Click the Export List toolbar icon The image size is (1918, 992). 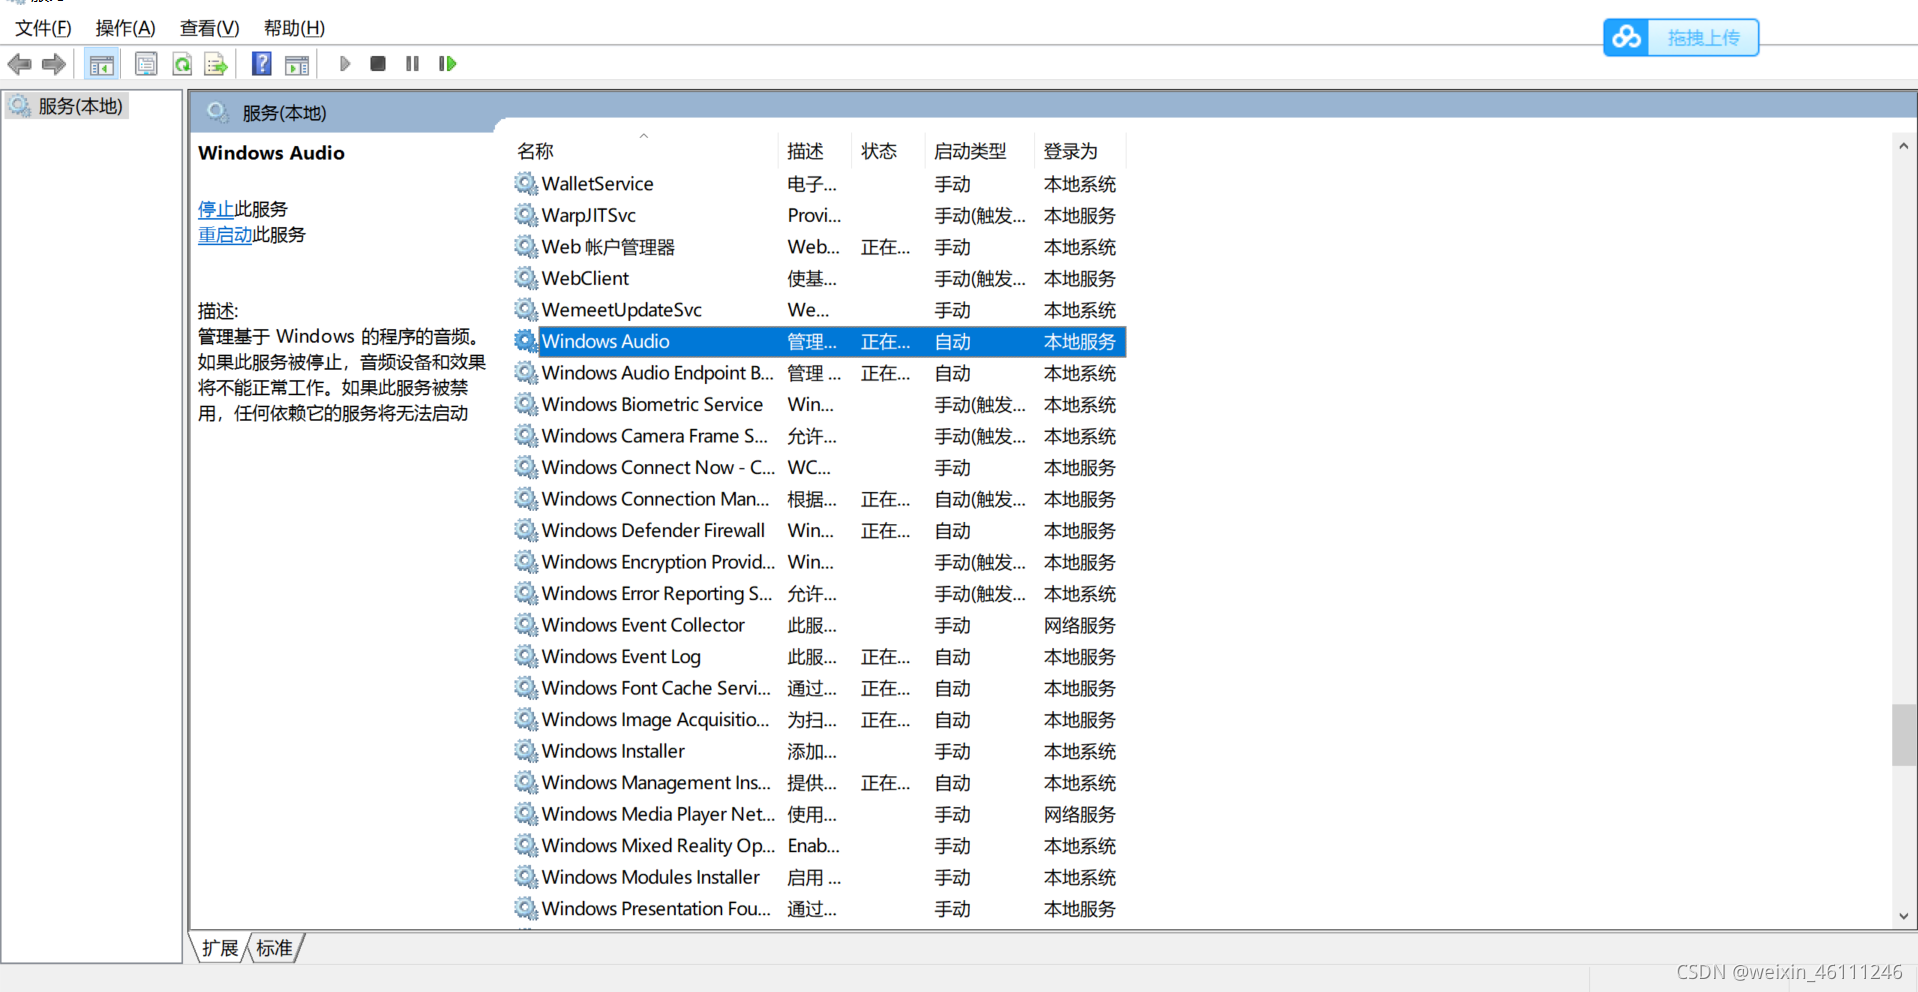click(216, 64)
